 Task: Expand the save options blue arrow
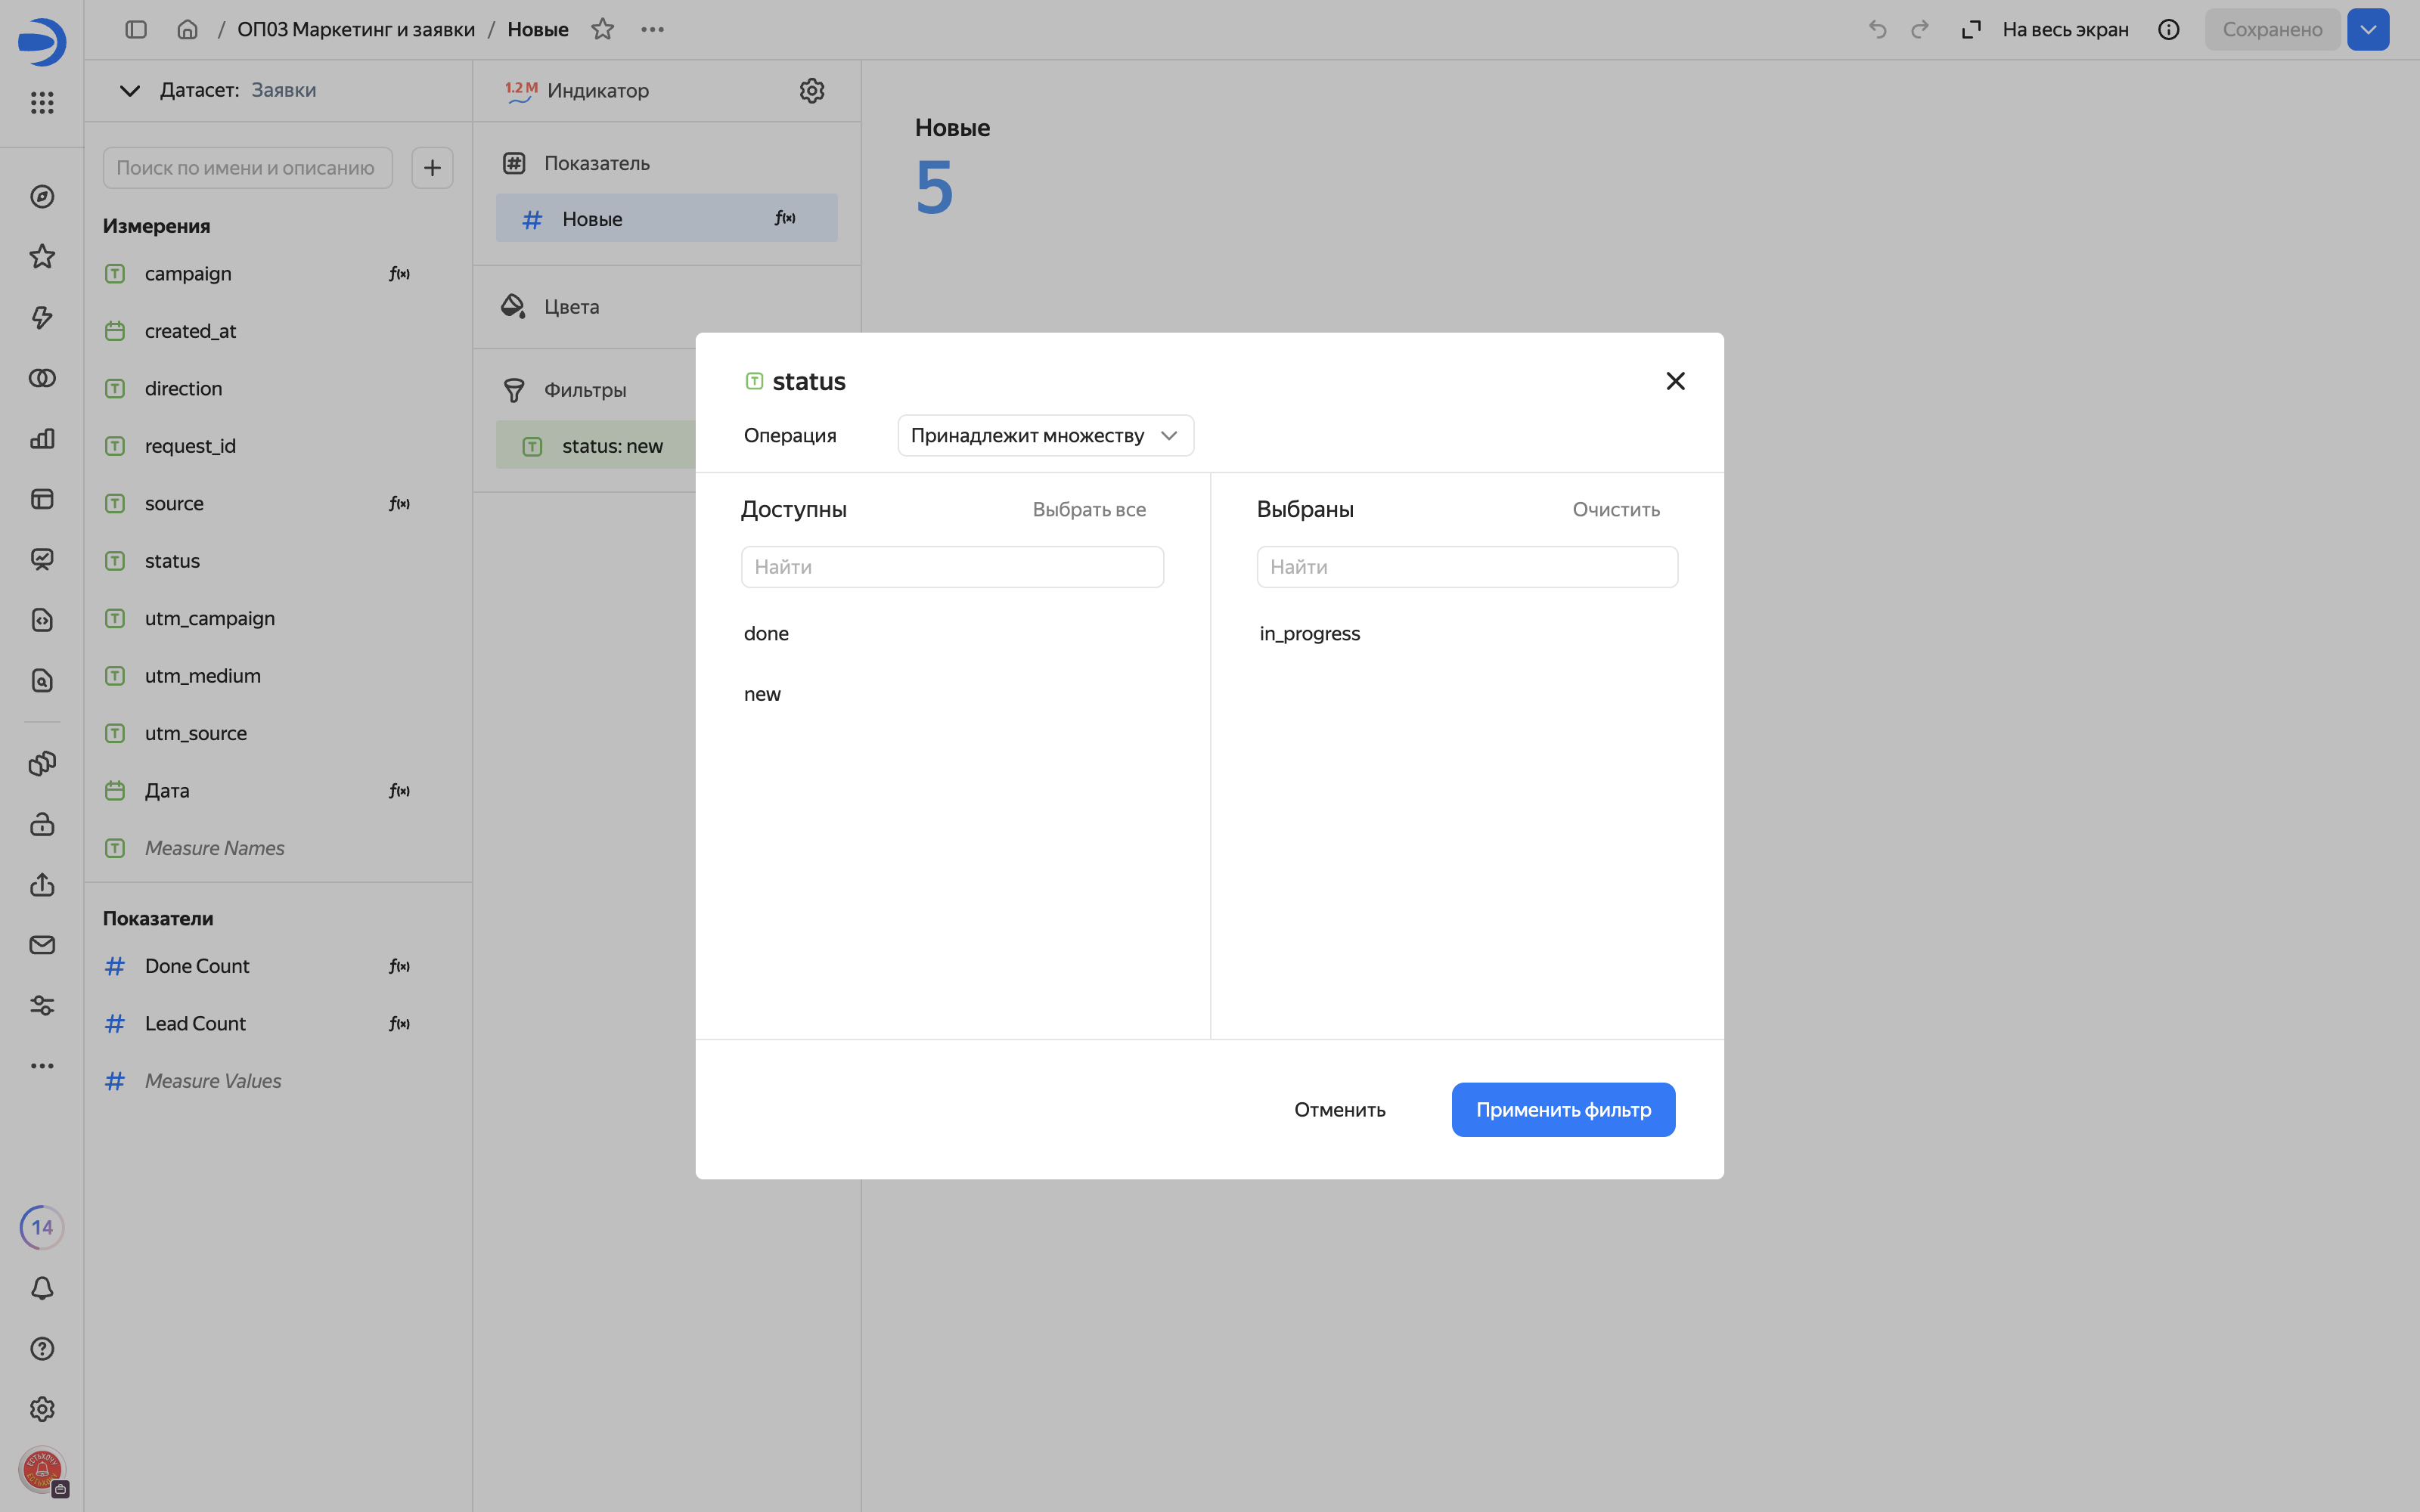[x=2367, y=29]
